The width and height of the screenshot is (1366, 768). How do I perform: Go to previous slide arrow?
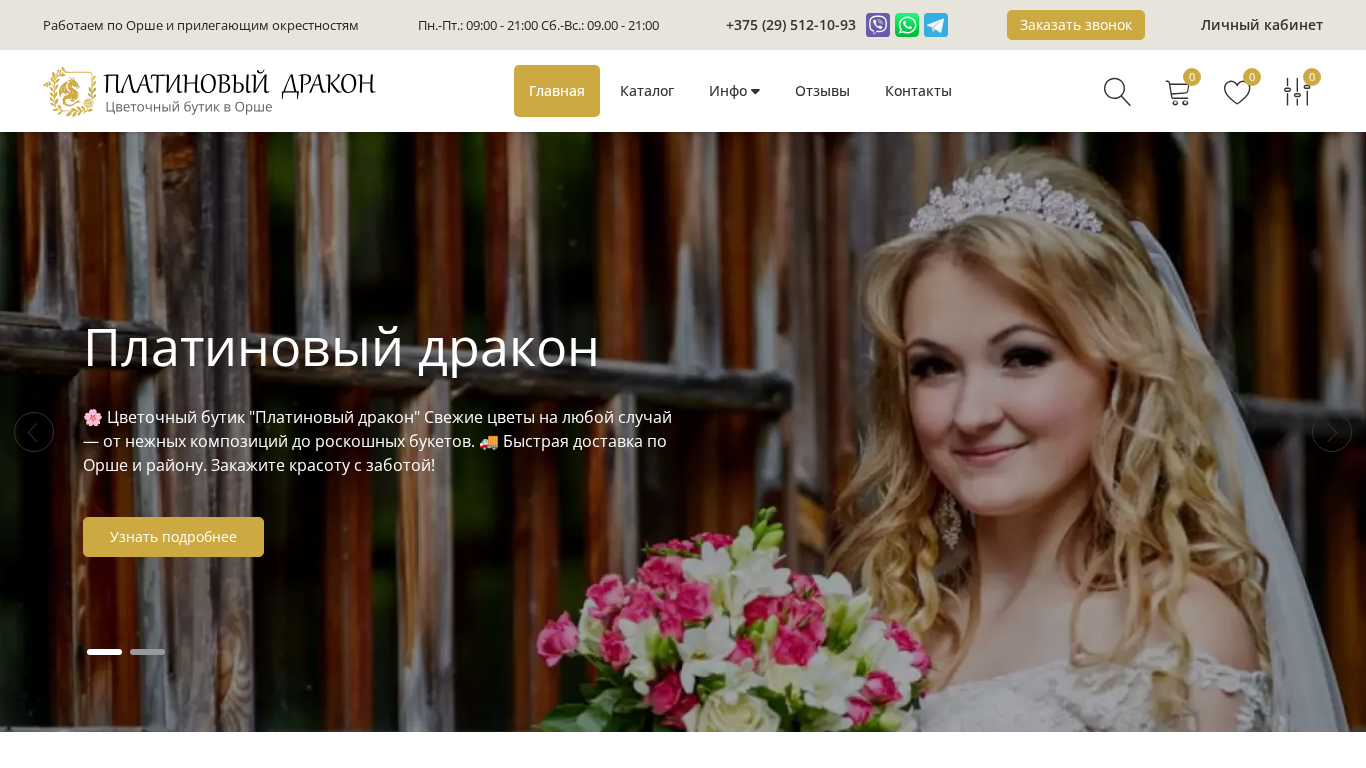[34, 432]
